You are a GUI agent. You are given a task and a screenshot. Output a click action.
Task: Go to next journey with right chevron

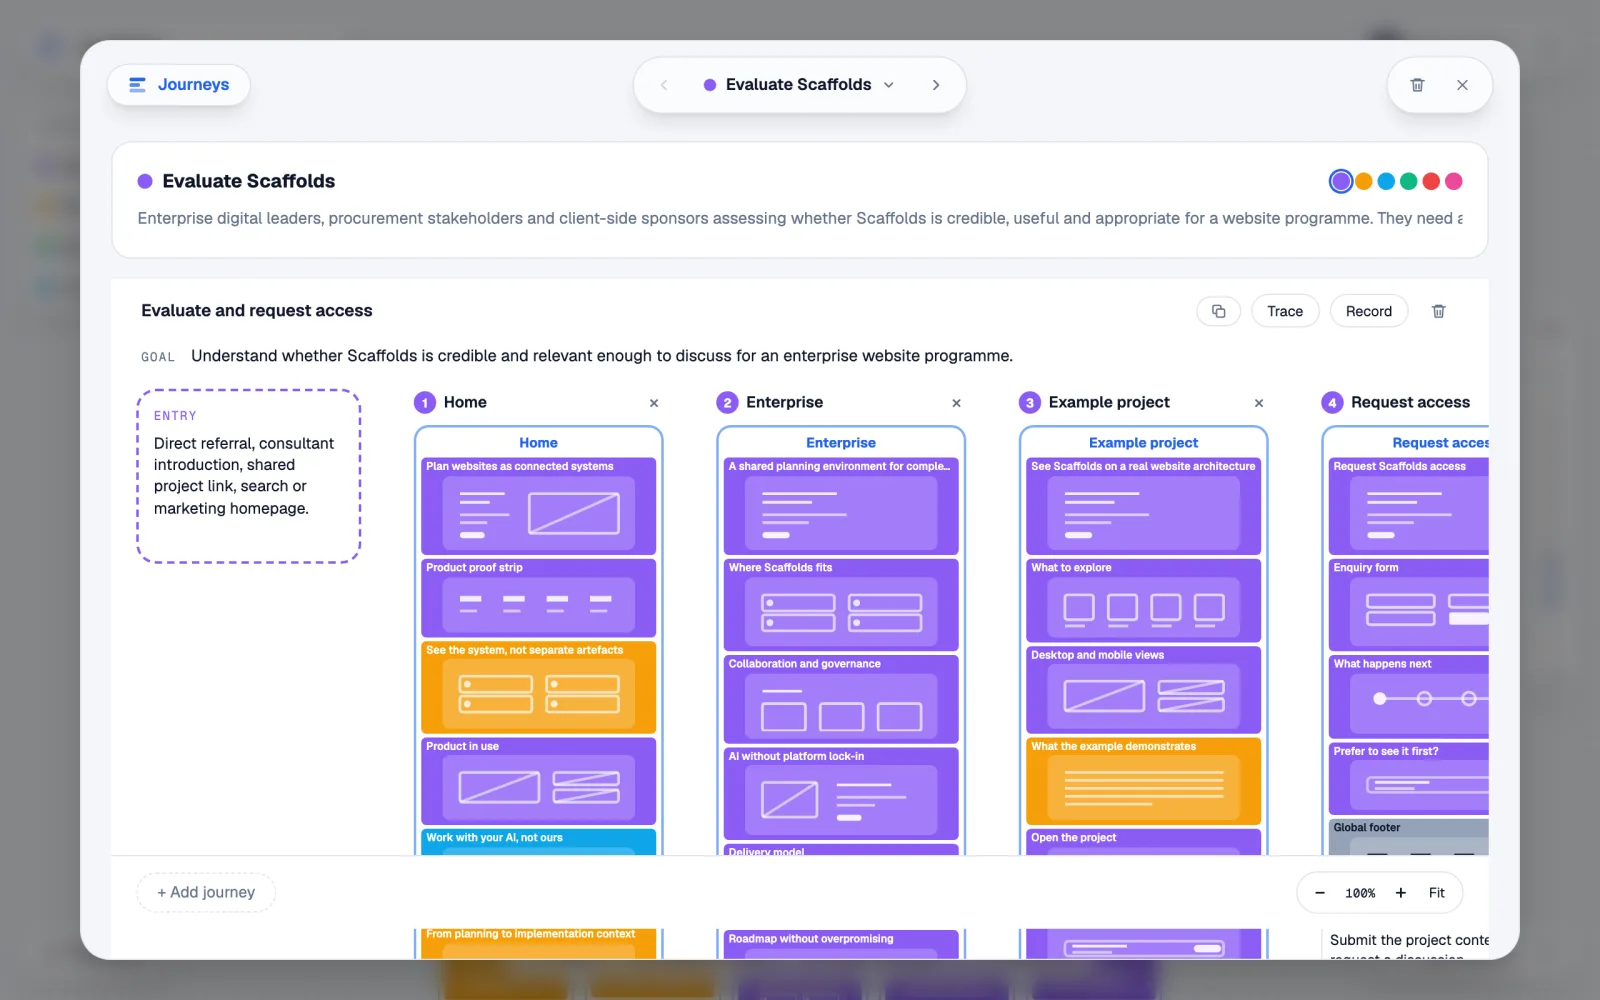(x=936, y=85)
